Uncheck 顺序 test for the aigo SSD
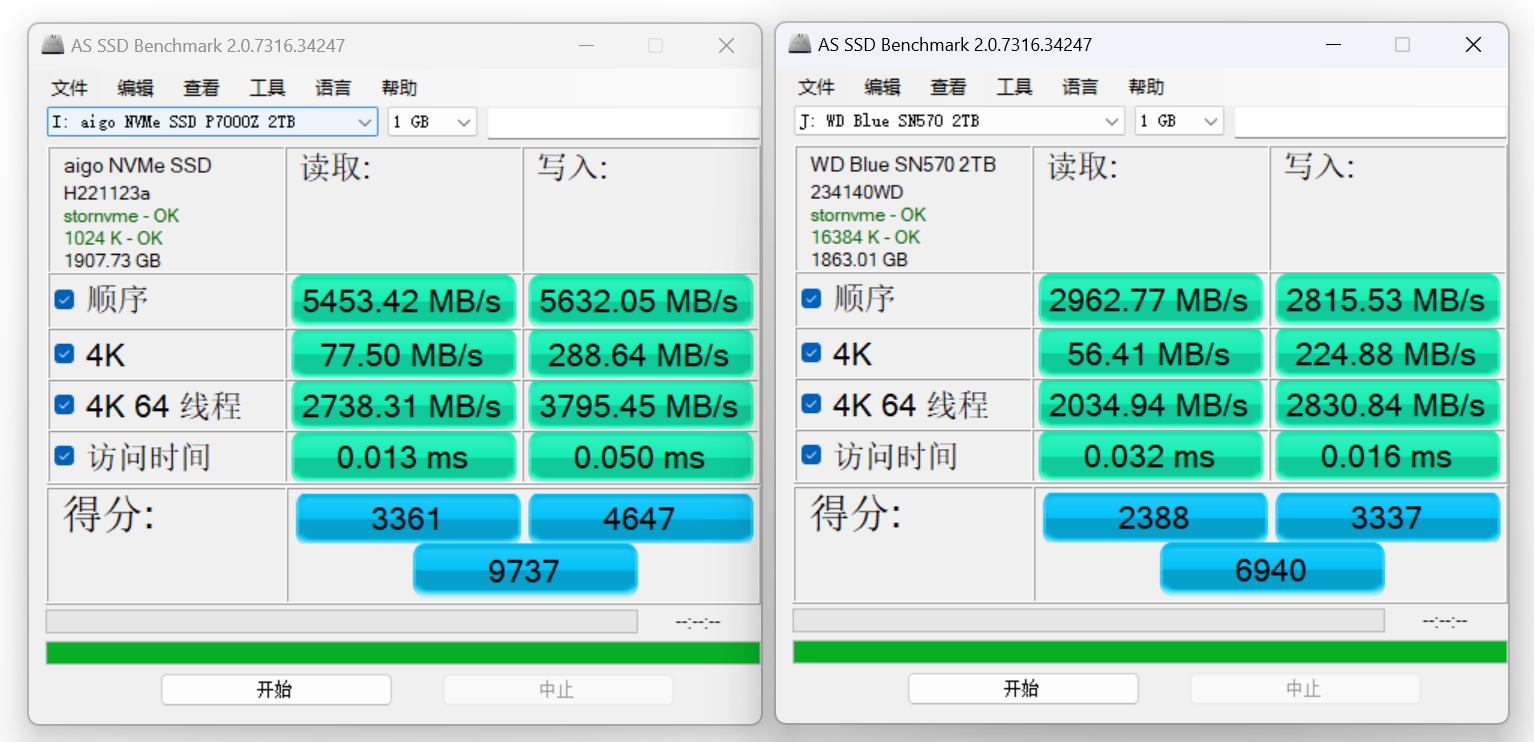1534x742 pixels. (64, 297)
